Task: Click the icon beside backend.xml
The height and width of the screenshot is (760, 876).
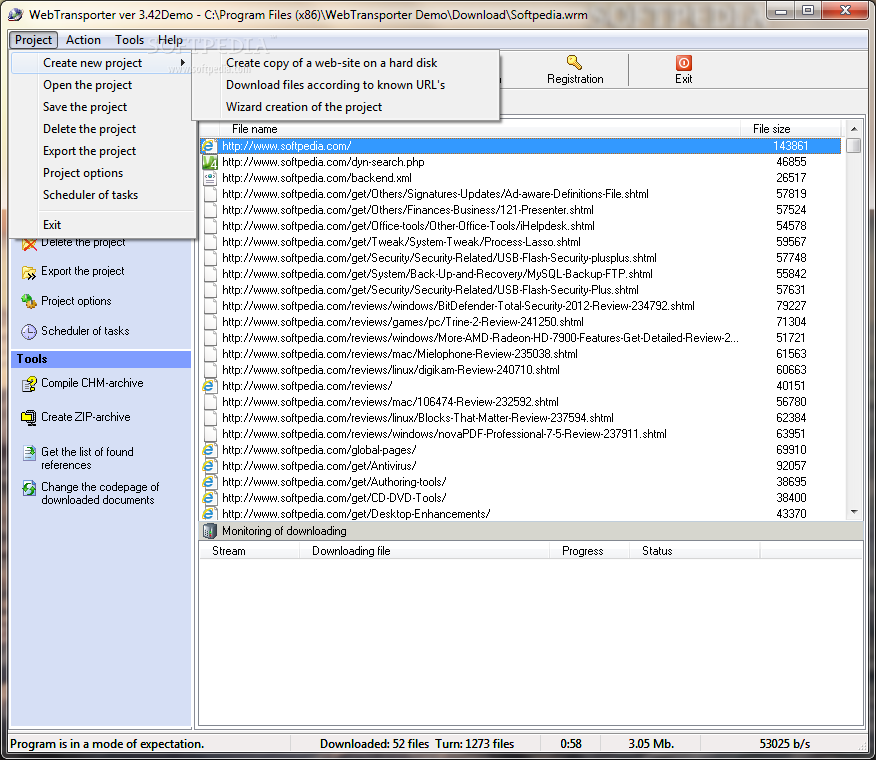Action: tap(210, 178)
